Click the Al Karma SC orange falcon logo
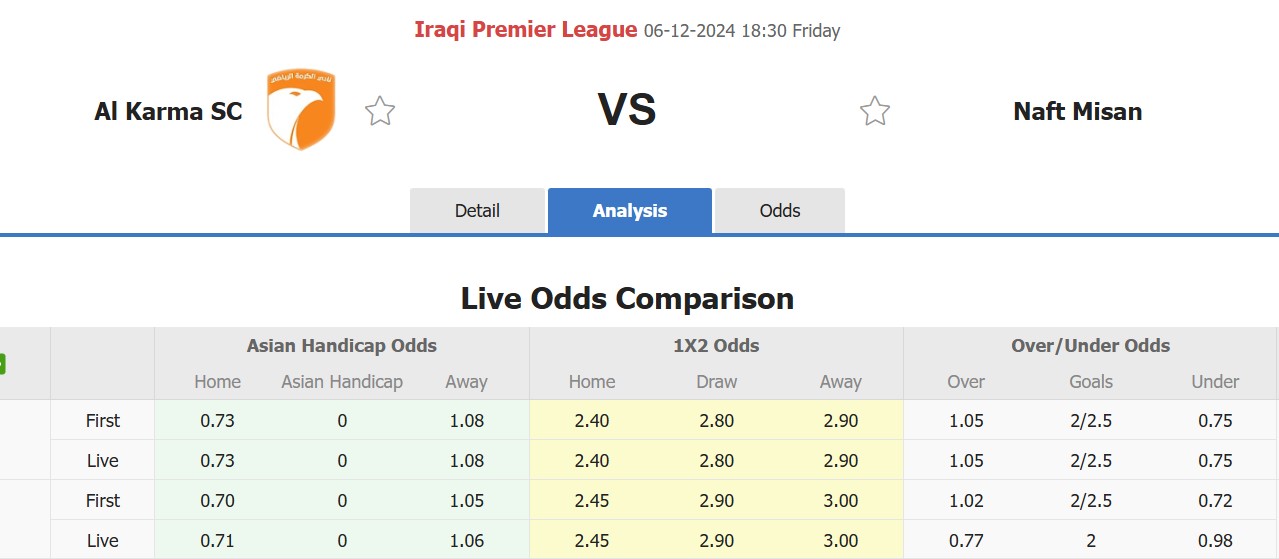Viewport: 1279px width, 559px height. click(301, 110)
